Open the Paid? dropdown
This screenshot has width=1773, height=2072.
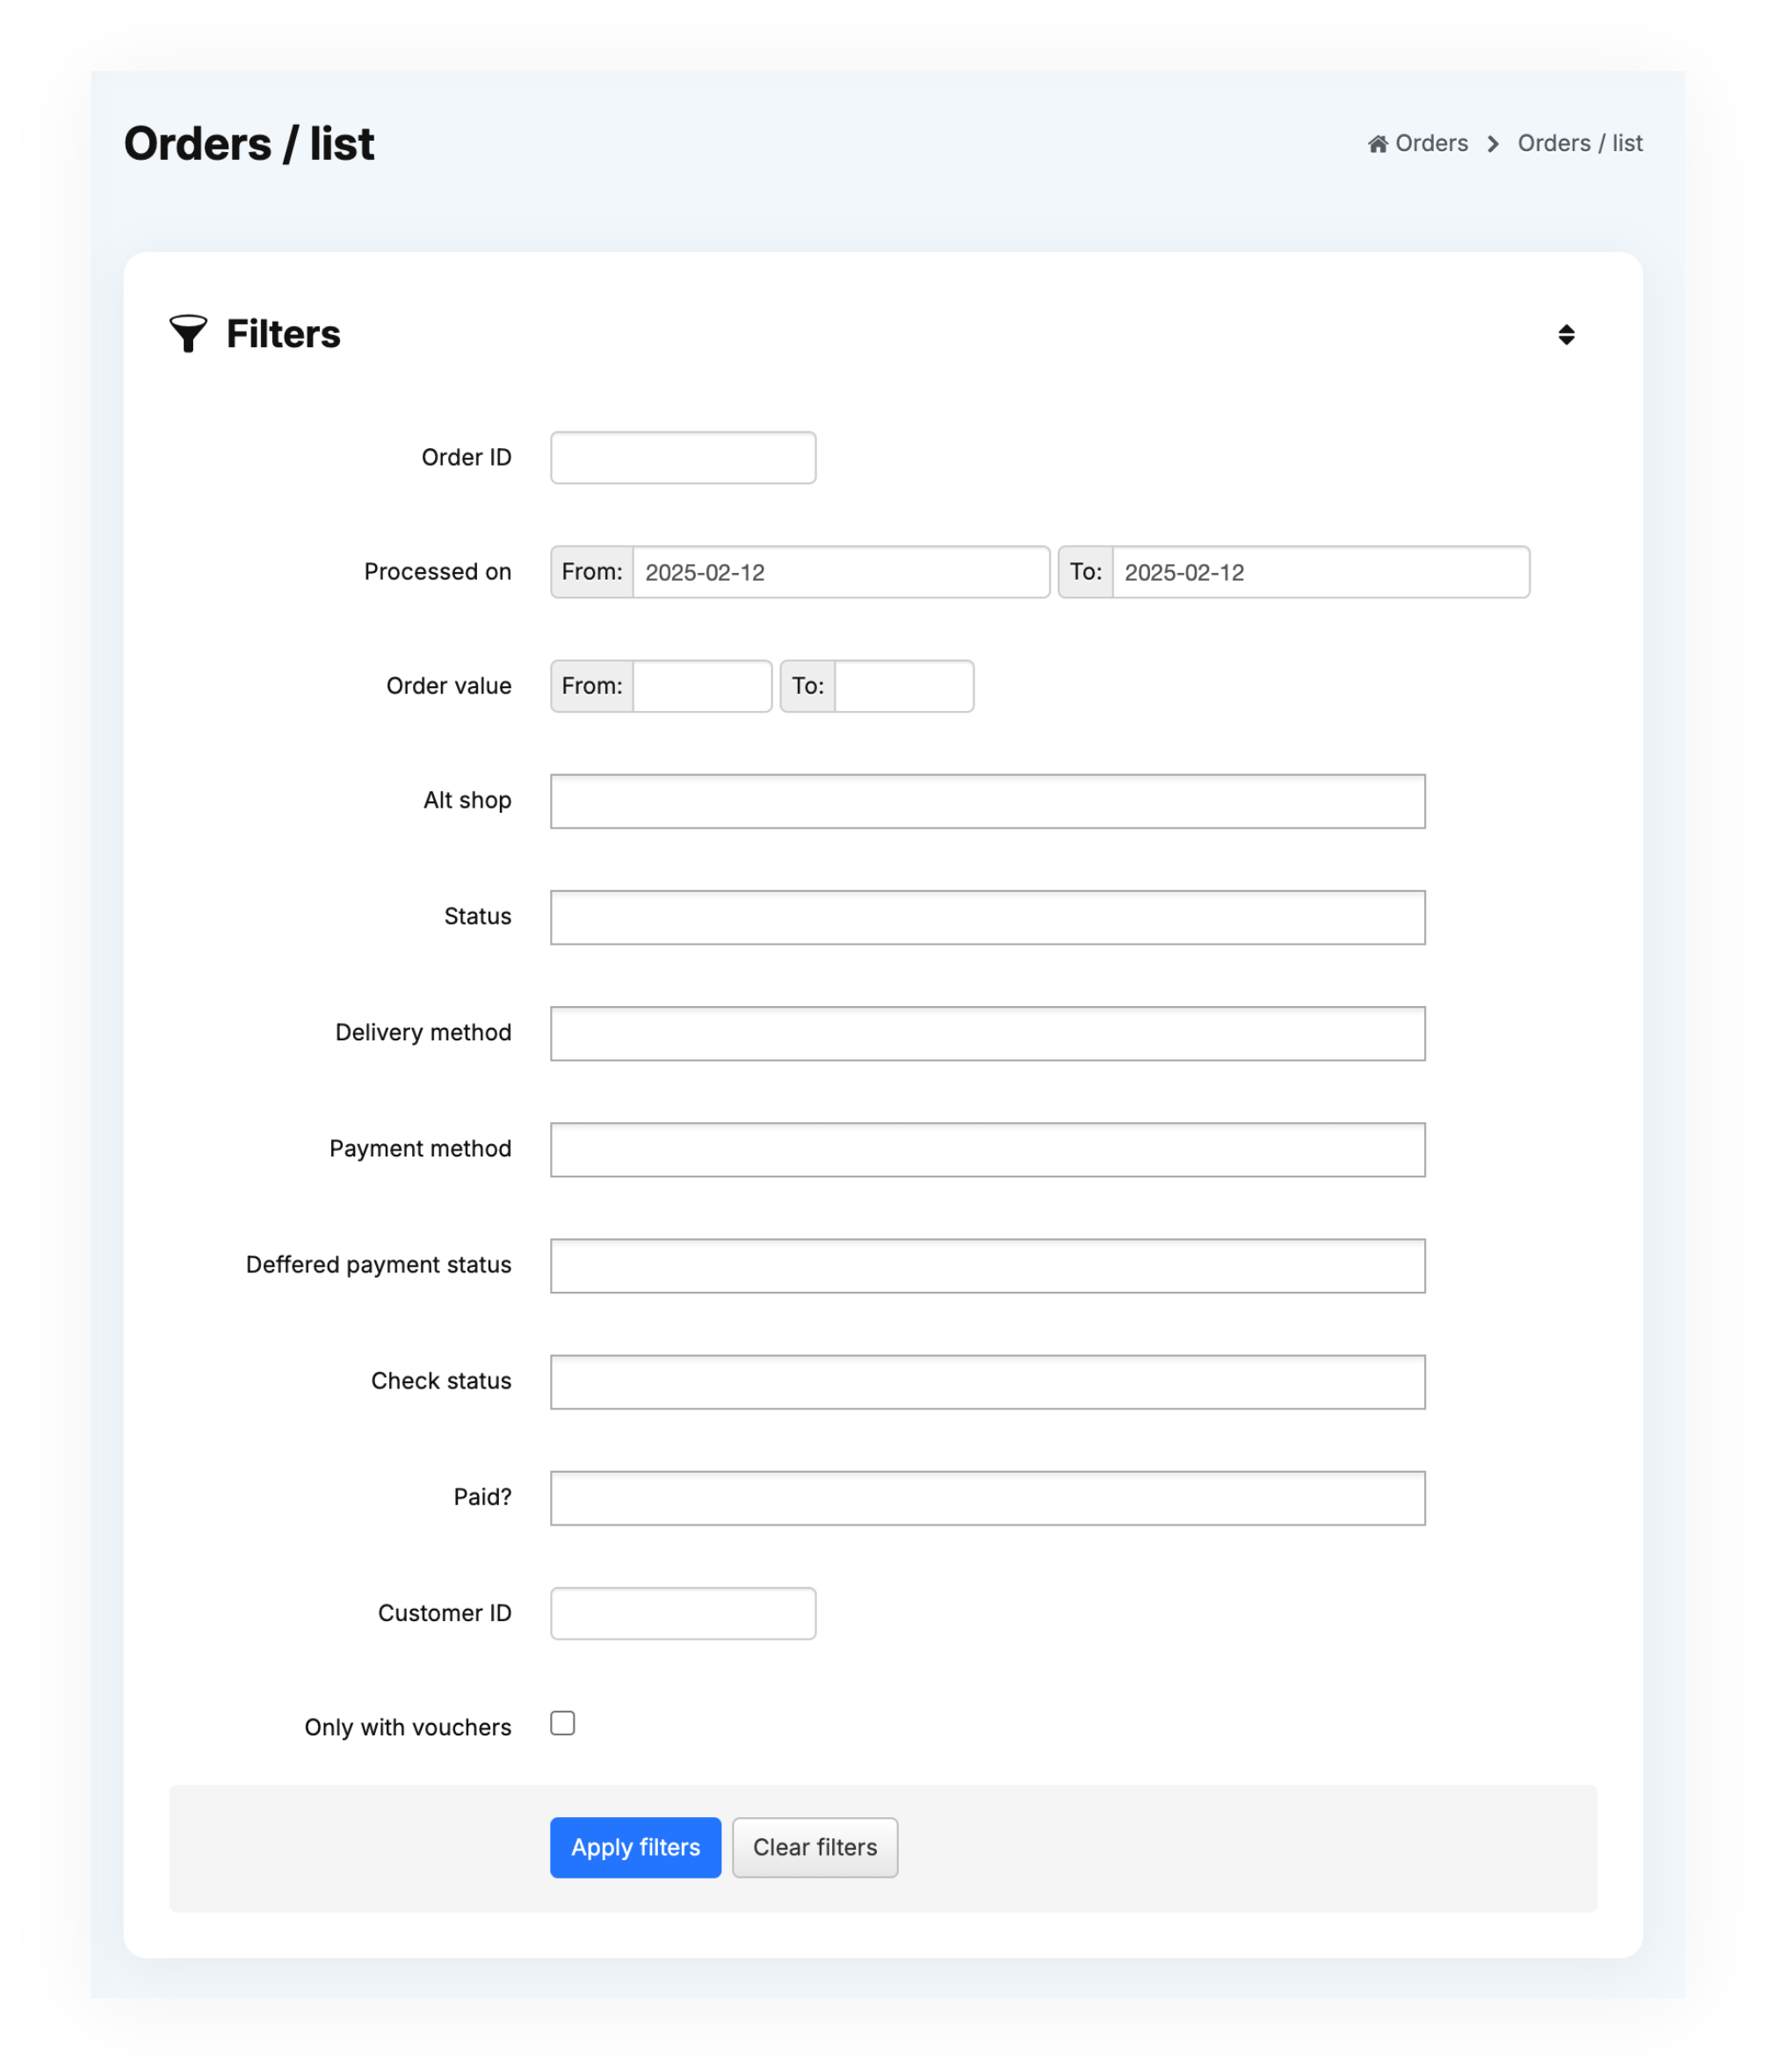tap(987, 1497)
